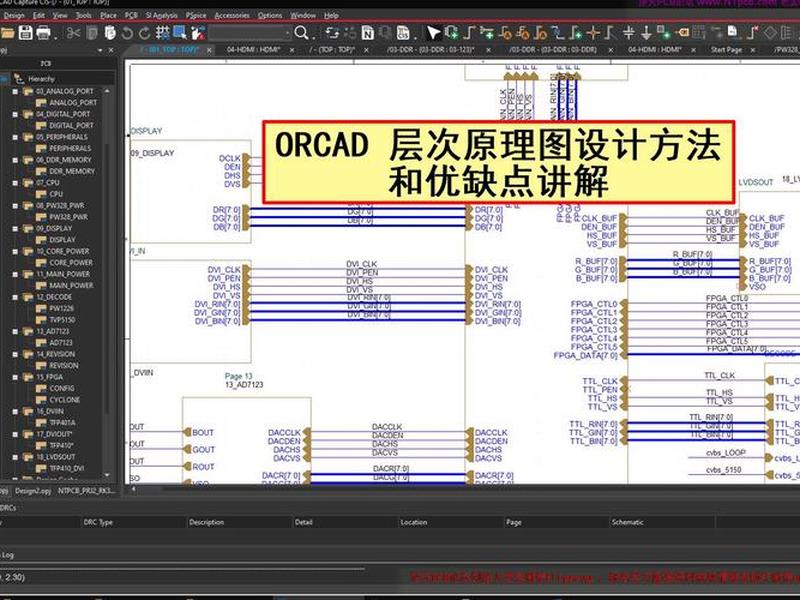This screenshot has width=800, height=600.
Task: Collapse the 17_DVIOUT tree node
Action: pos(15,434)
